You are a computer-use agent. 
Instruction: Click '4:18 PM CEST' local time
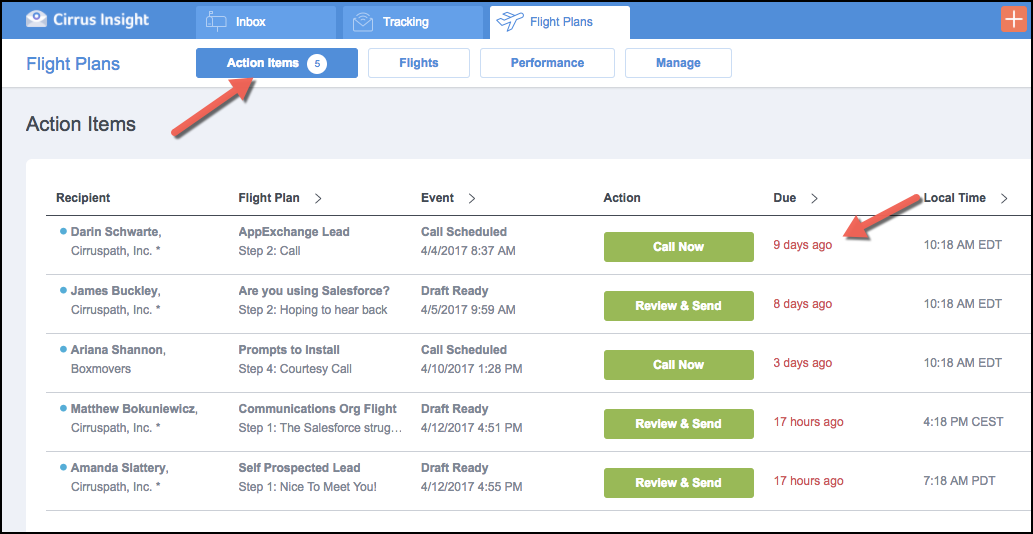pos(964,422)
